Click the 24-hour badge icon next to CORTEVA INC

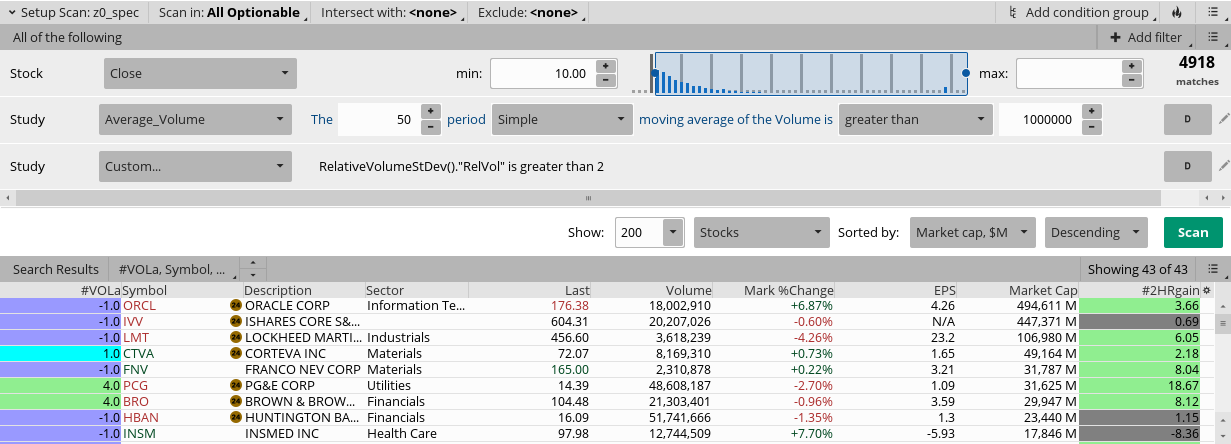click(x=236, y=354)
